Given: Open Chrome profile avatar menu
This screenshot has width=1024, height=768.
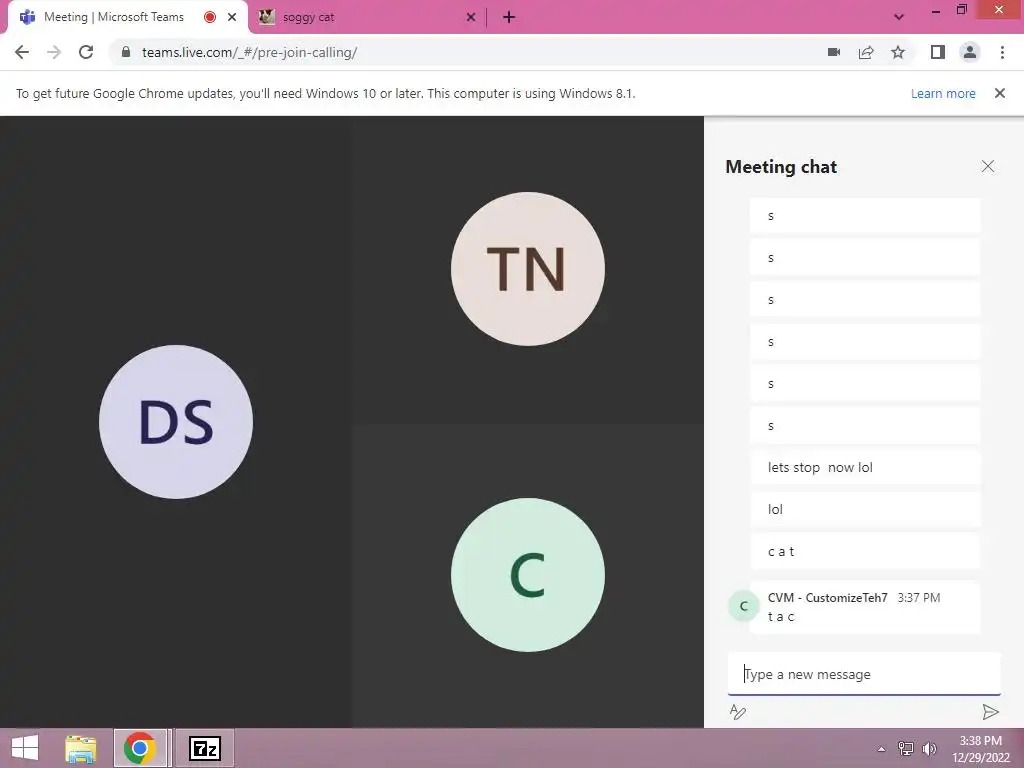Looking at the screenshot, I should (970, 52).
